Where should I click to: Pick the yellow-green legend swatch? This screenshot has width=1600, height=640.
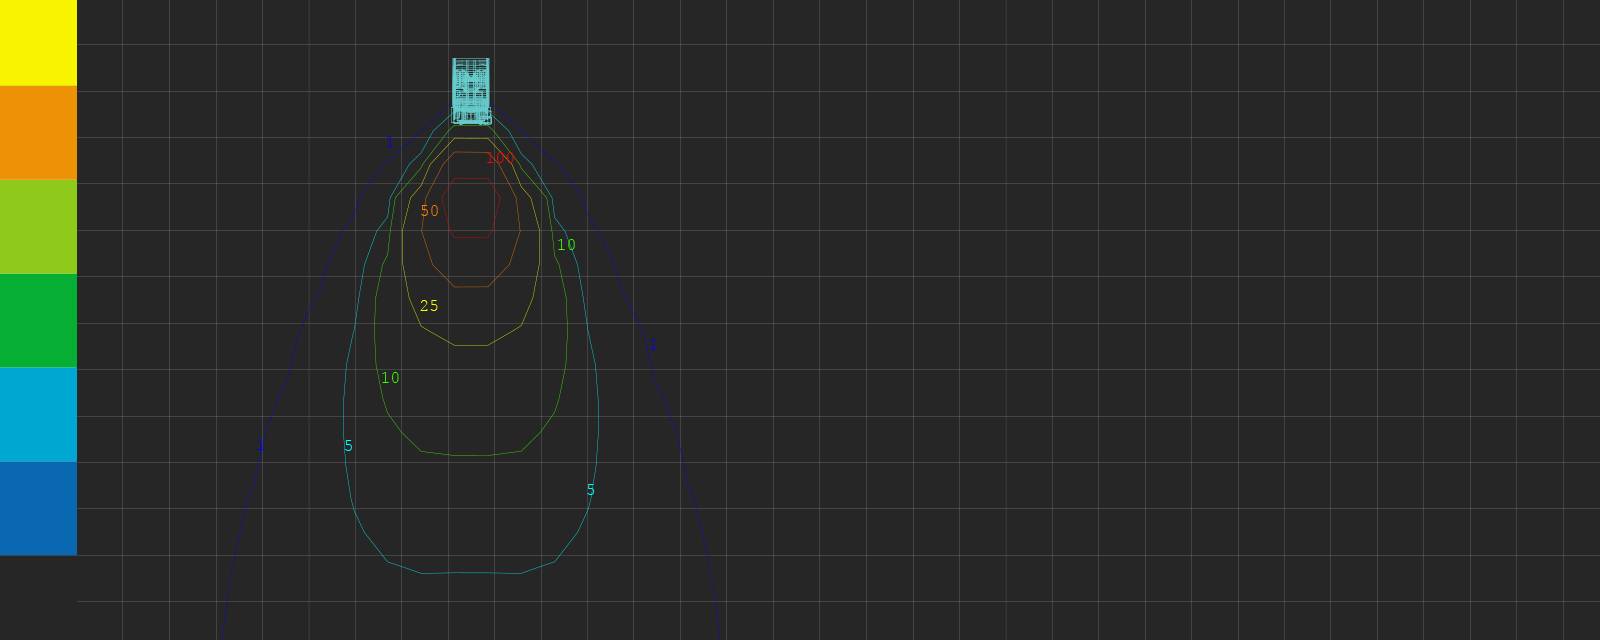tap(38, 227)
